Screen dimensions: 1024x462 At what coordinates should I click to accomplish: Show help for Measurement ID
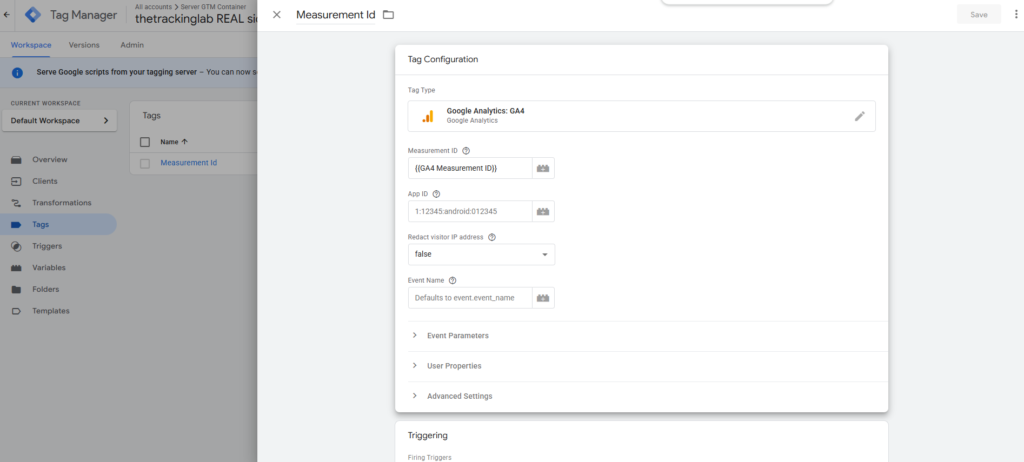point(466,150)
